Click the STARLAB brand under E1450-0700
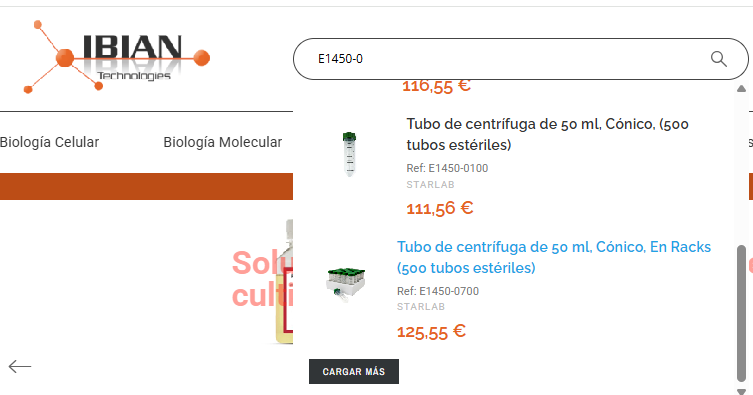 click(x=421, y=307)
